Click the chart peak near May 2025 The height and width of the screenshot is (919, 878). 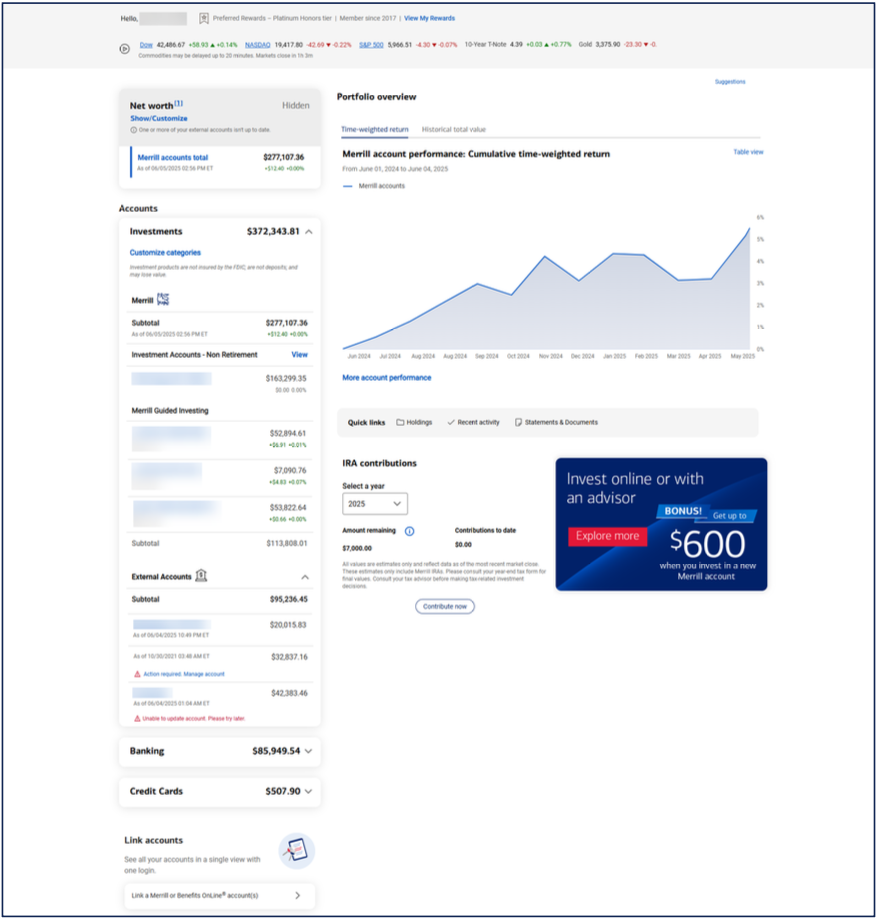coord(749,229)
